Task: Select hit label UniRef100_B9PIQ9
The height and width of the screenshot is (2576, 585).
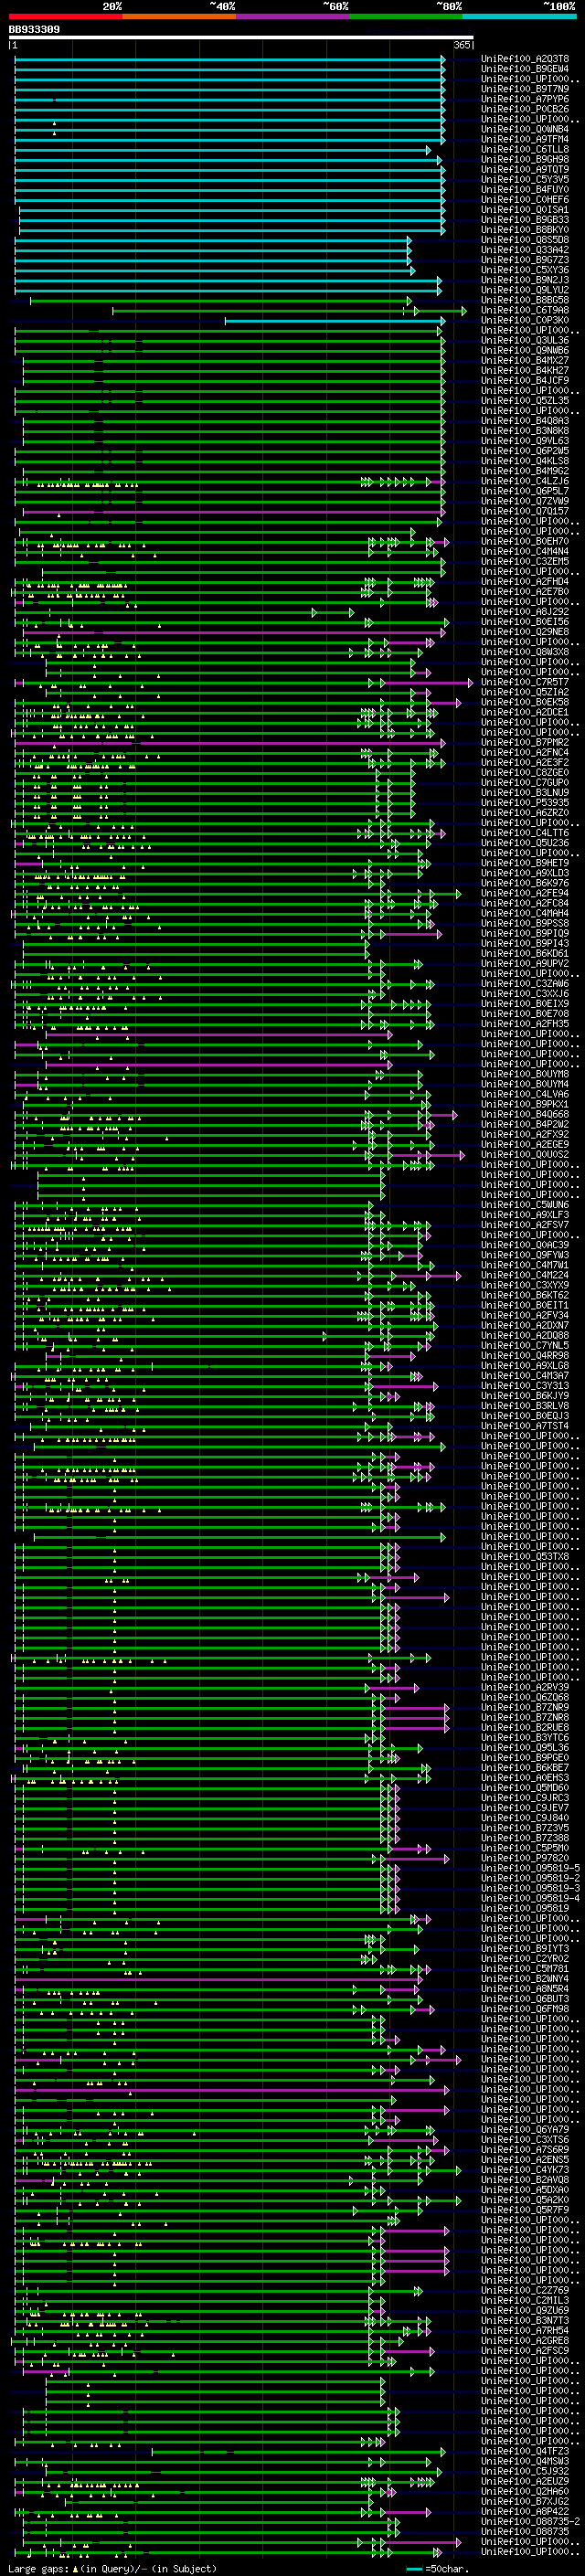Action: (x=525, y=933)
